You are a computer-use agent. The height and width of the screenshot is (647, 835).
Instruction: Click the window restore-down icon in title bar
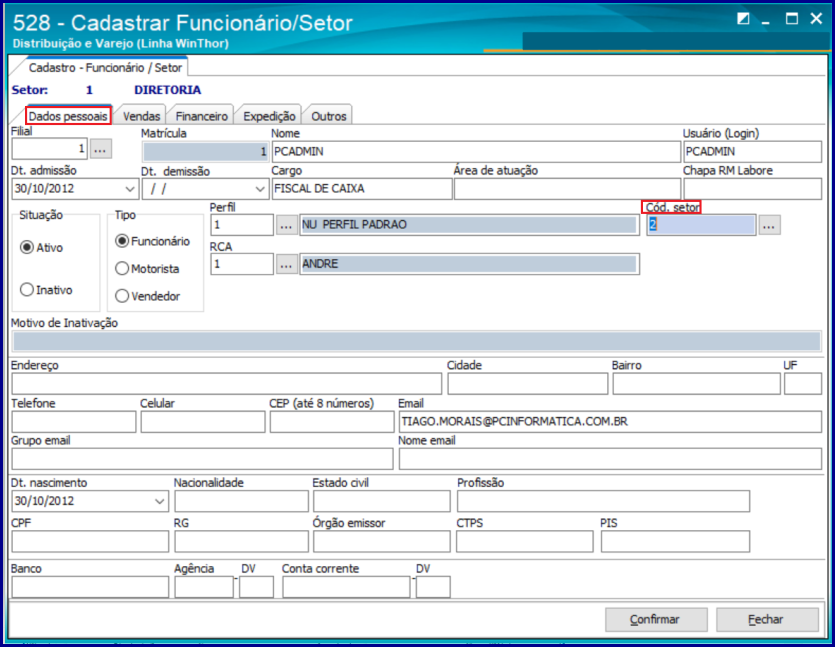tap(743, 19)
